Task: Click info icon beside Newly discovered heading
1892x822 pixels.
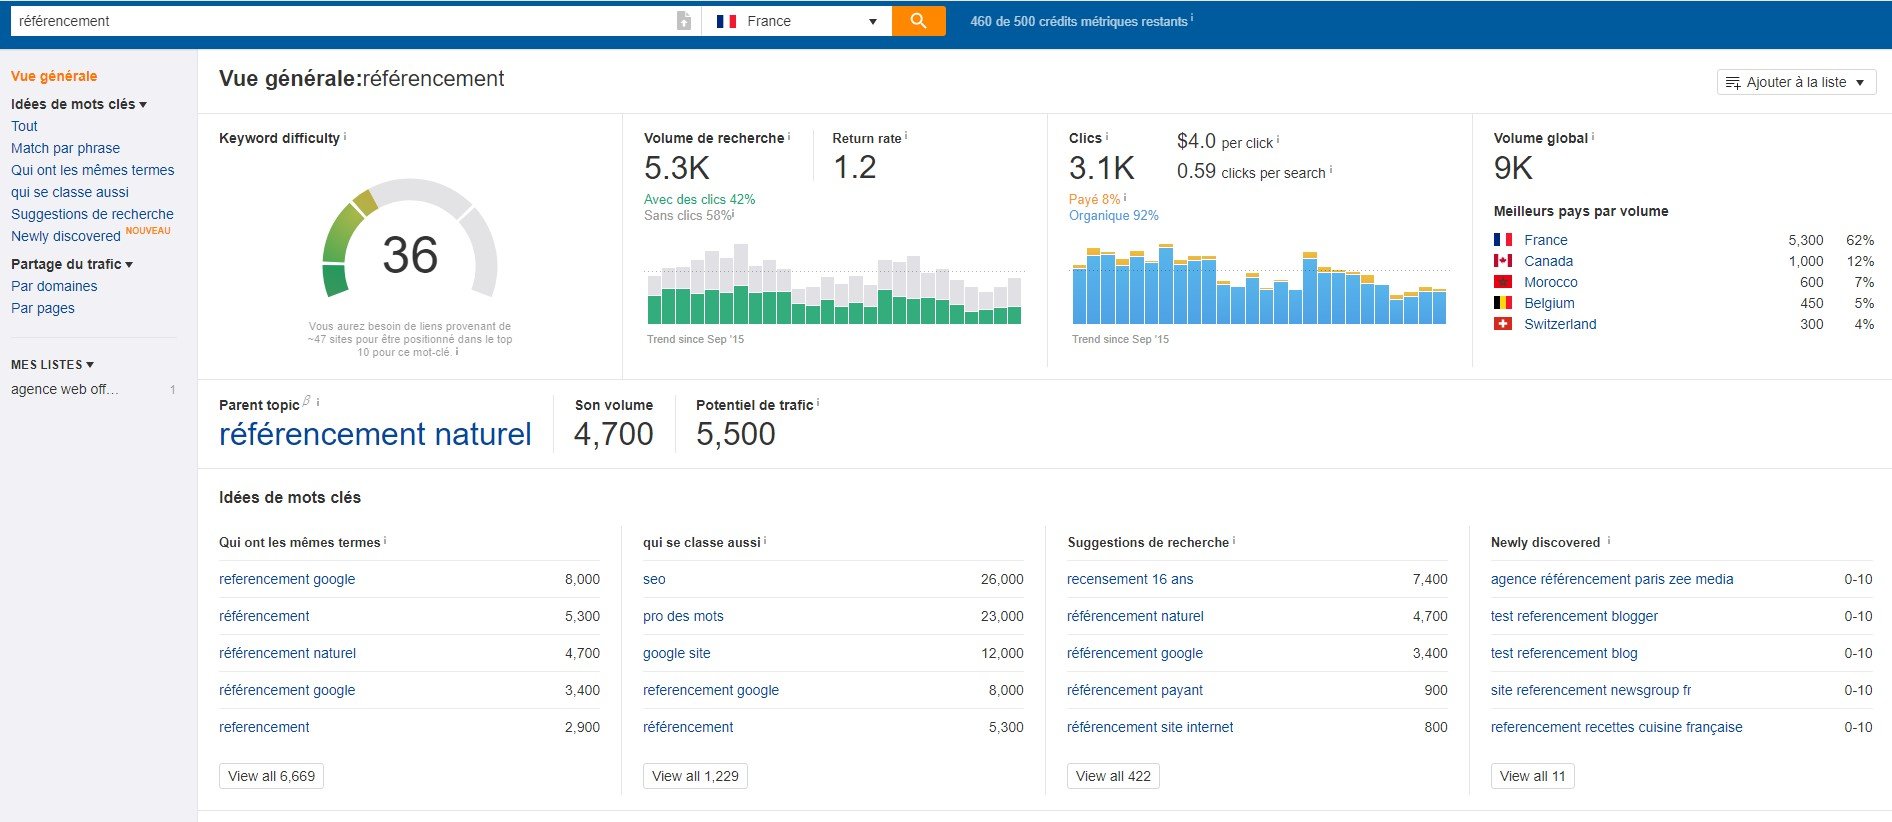Action: [1609, 540]
